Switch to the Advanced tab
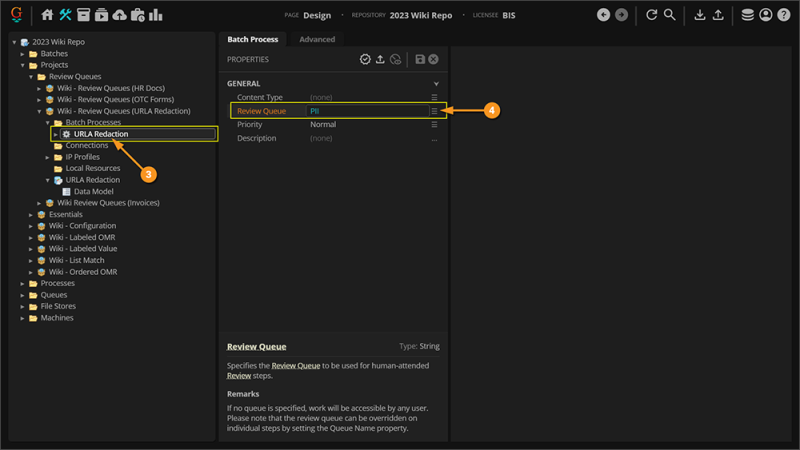800x450 pixels. pyautogui.click(x=317, y=39)
